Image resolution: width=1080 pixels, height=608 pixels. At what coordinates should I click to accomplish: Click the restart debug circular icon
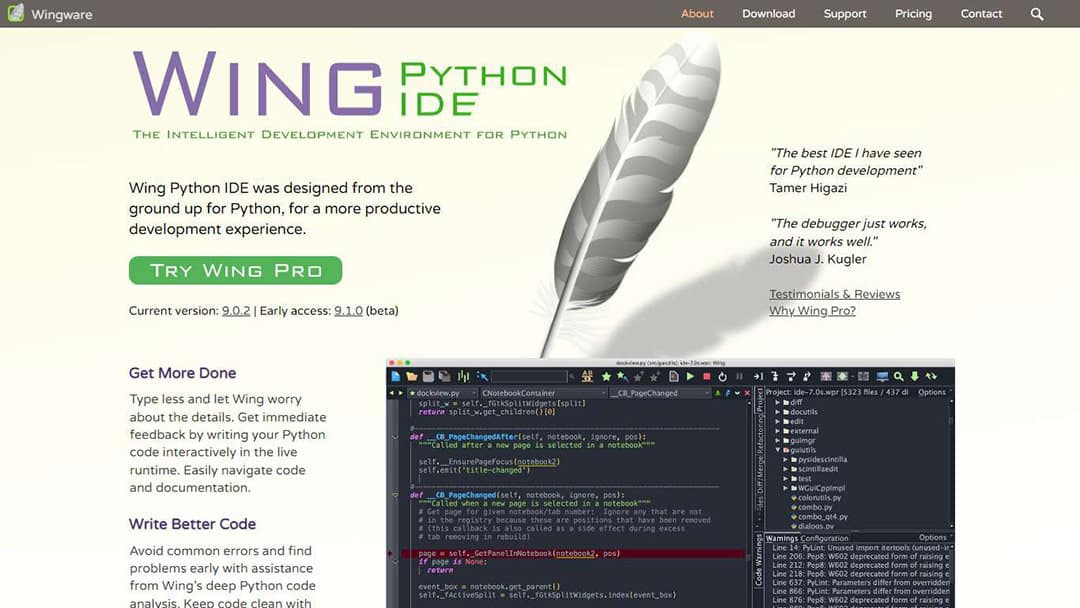click(723, 377)
